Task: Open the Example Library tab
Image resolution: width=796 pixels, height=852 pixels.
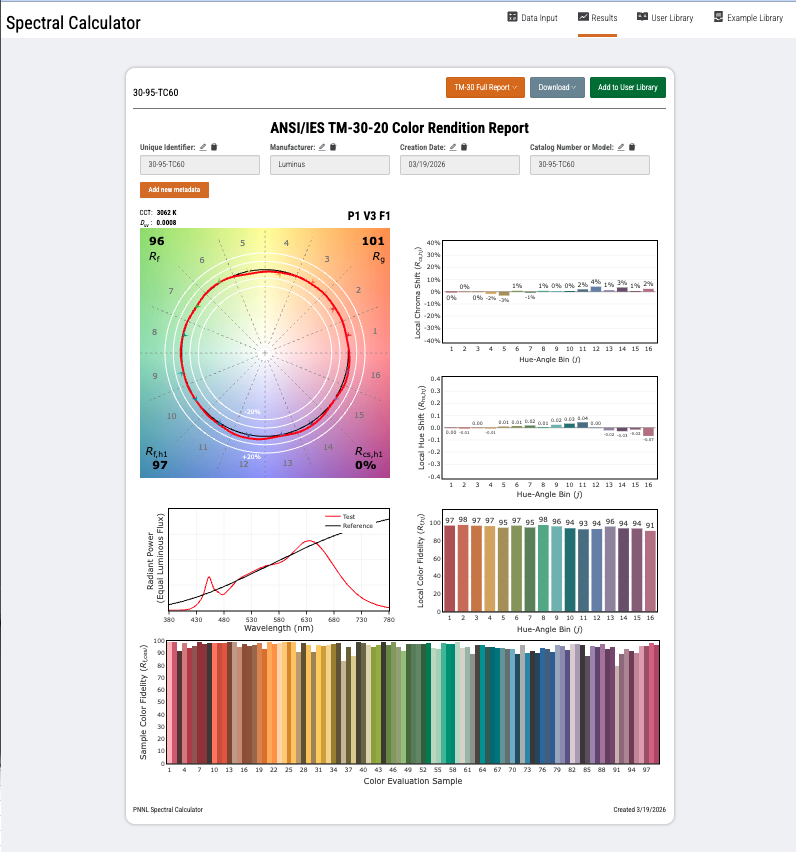Action: (748, 18)
